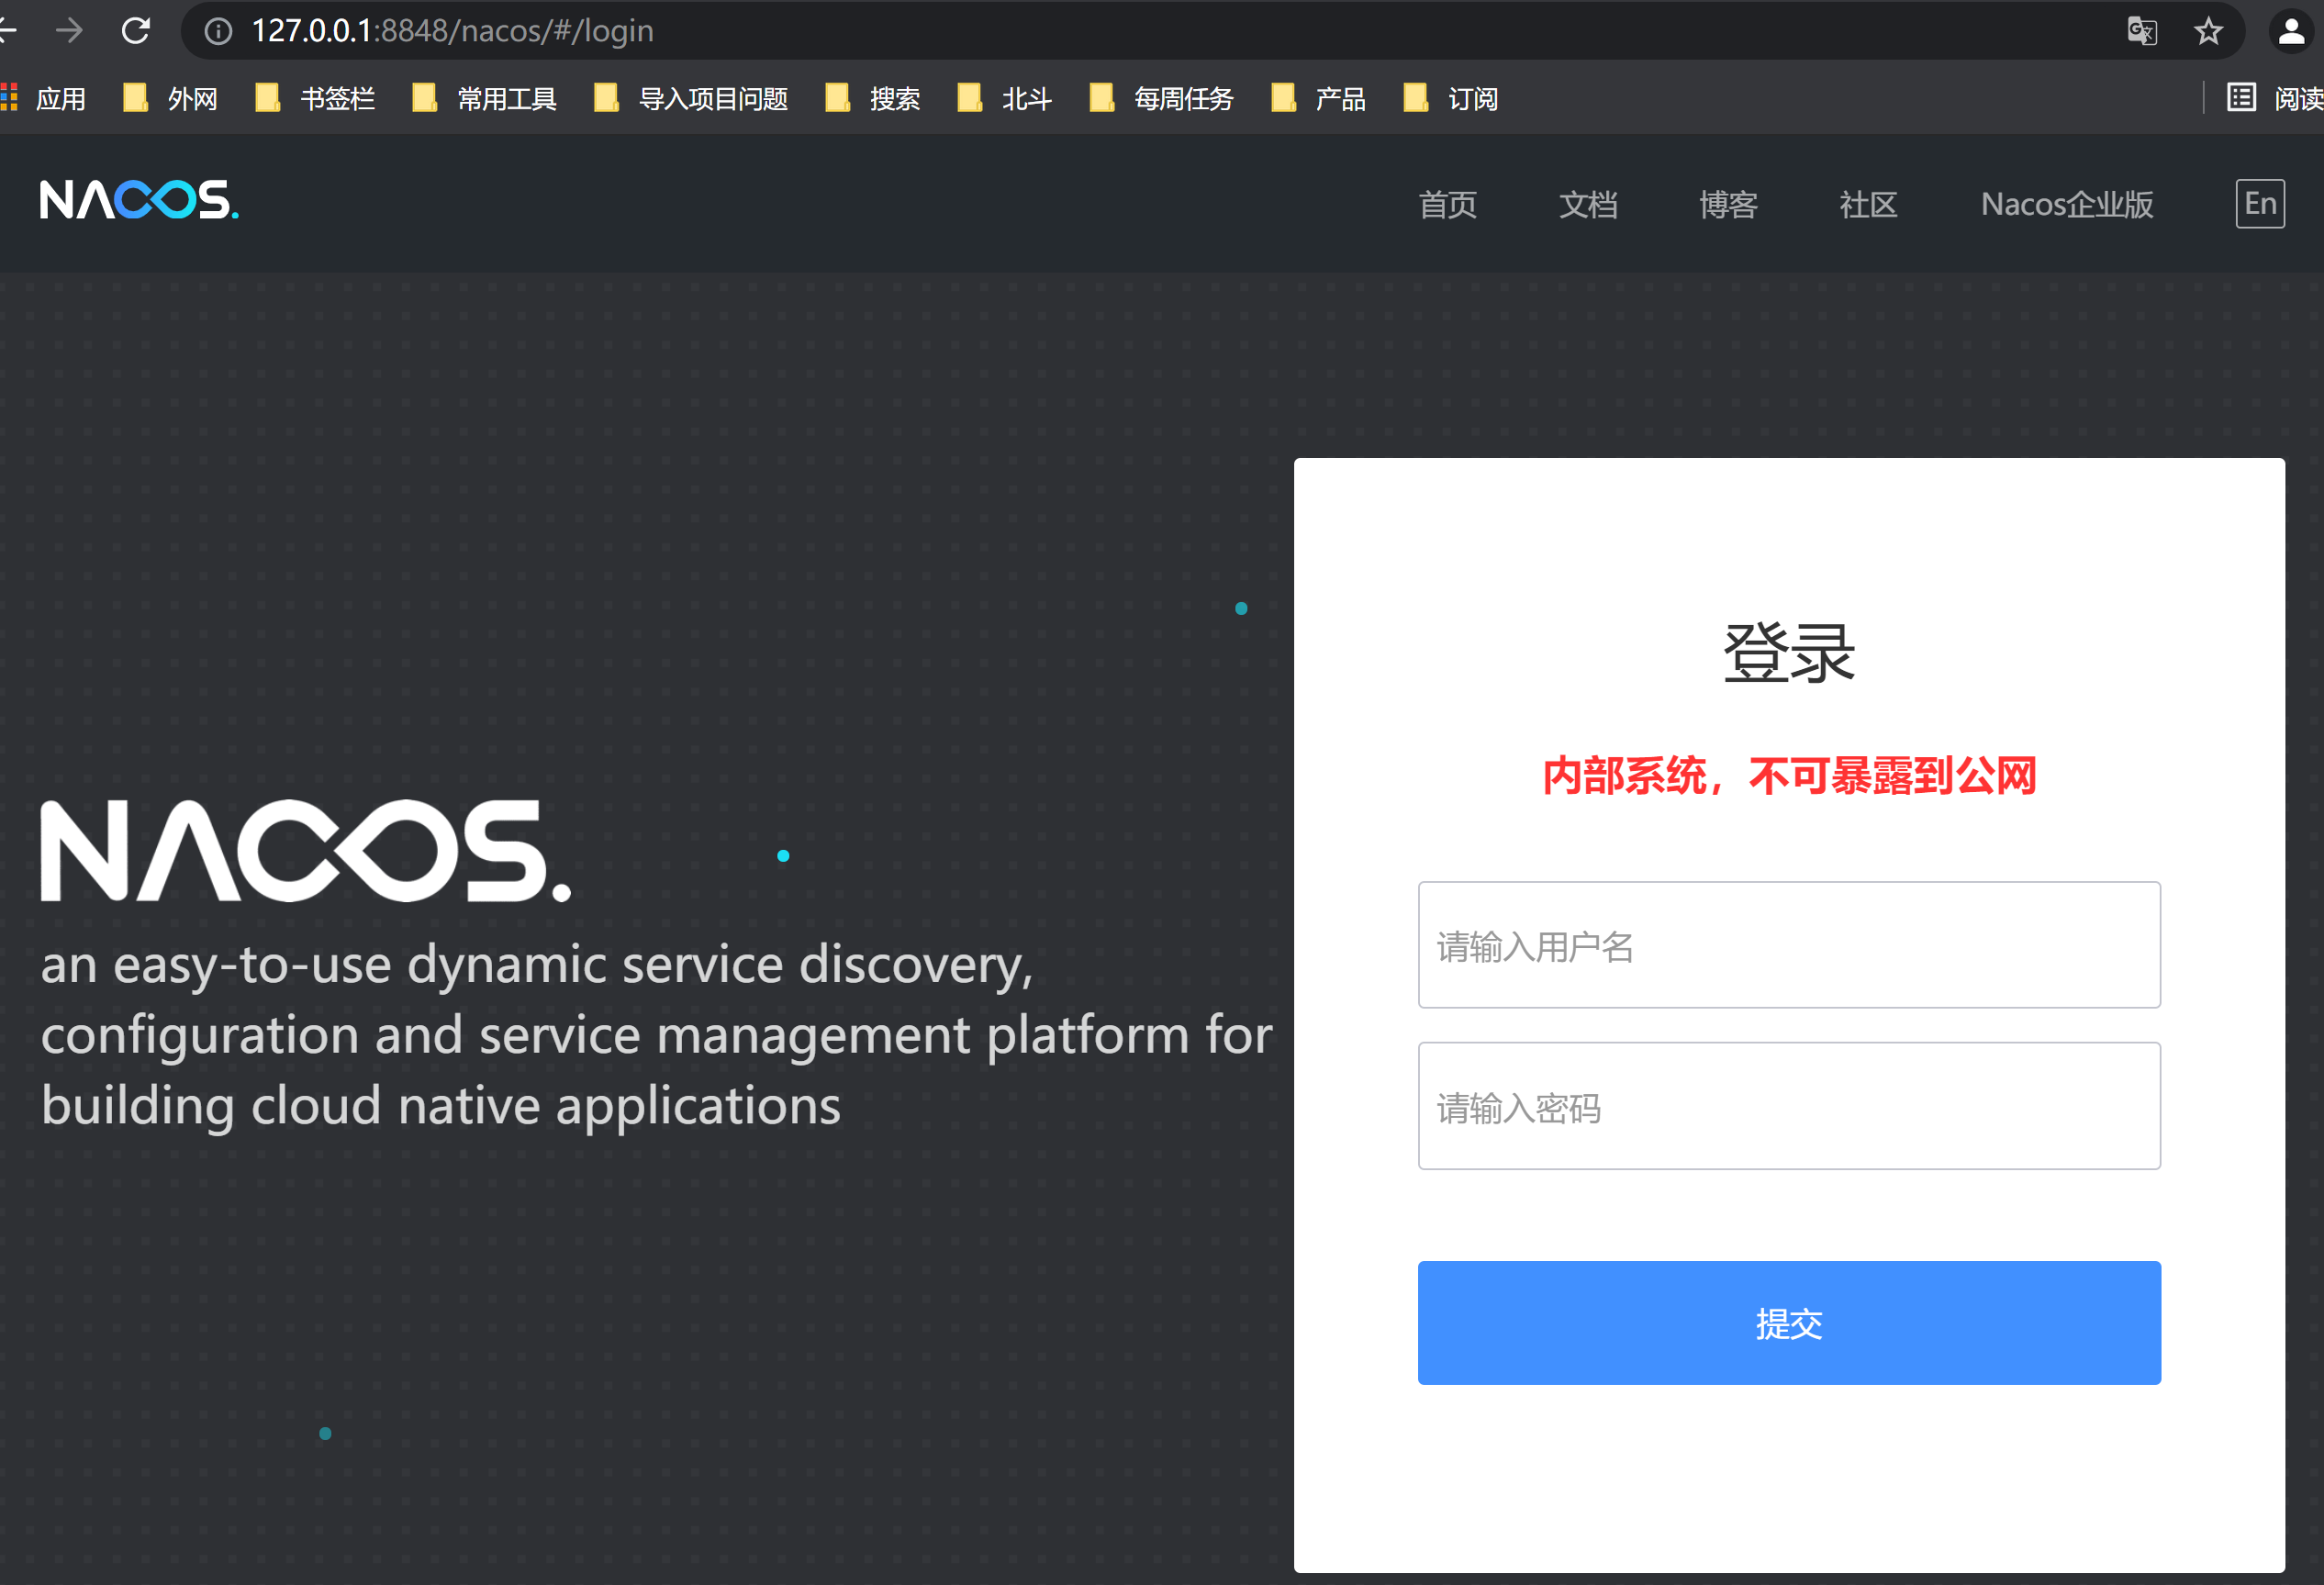Click the forward navigation arrow
Viewport: 2324px width, 1585px height.
[x=69, y=31]
